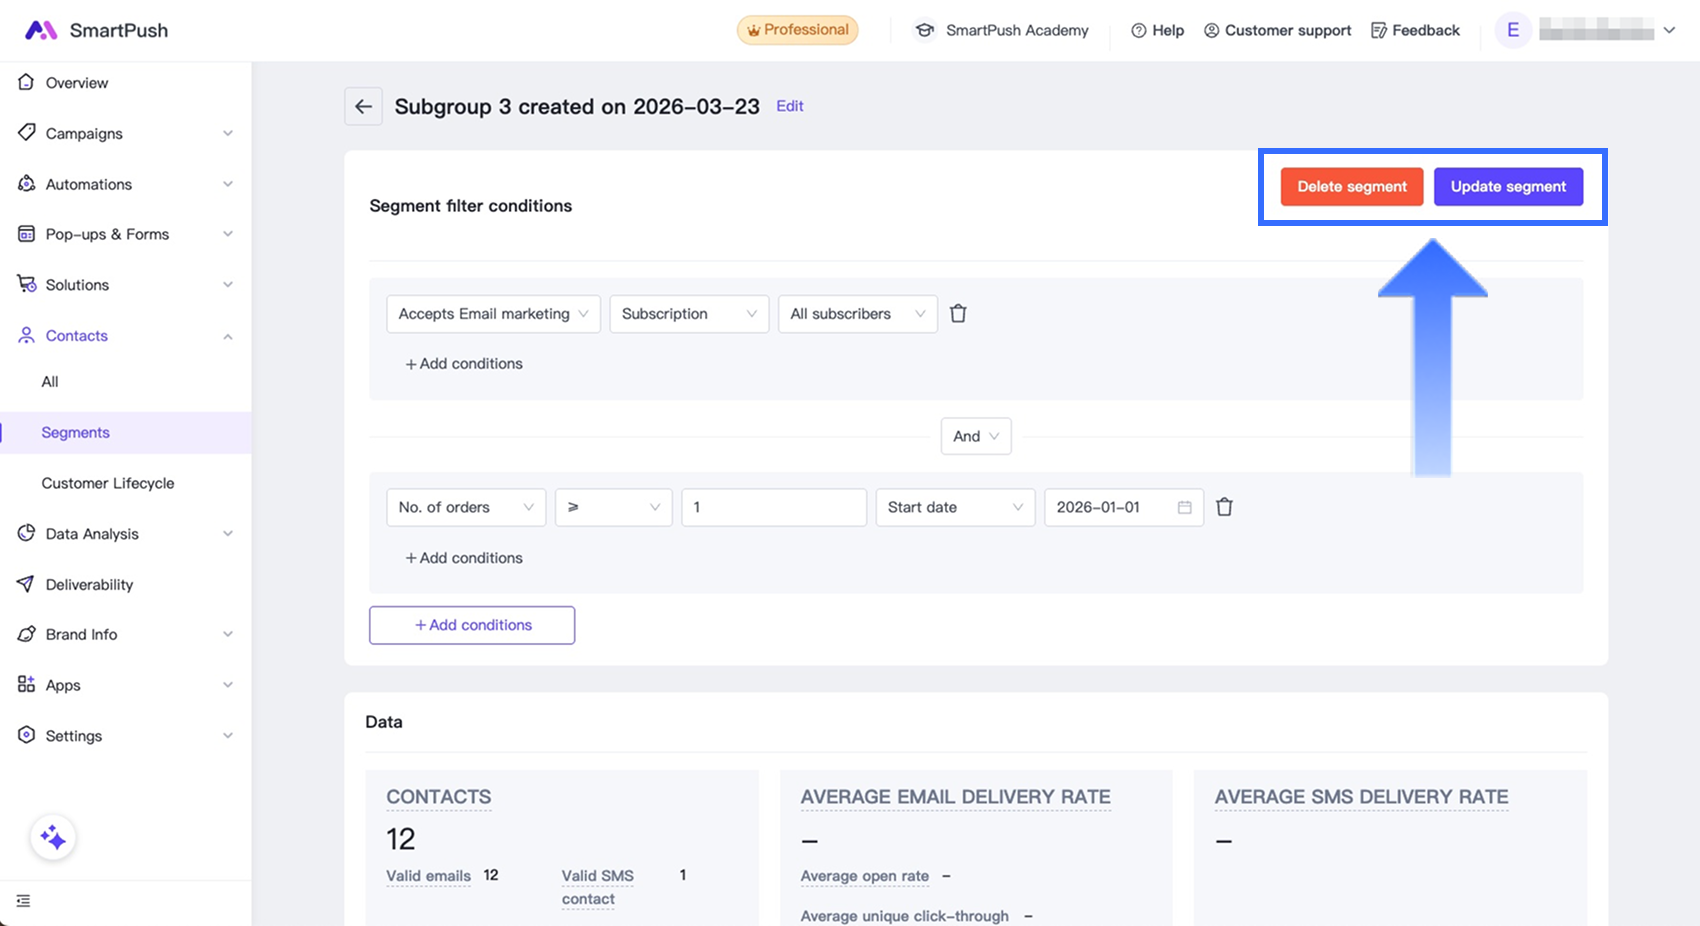Viewport: 1700px width, 926px height.
Task: Open calendar picker for date 2026-01-01
Action: tap(1184, 507)
